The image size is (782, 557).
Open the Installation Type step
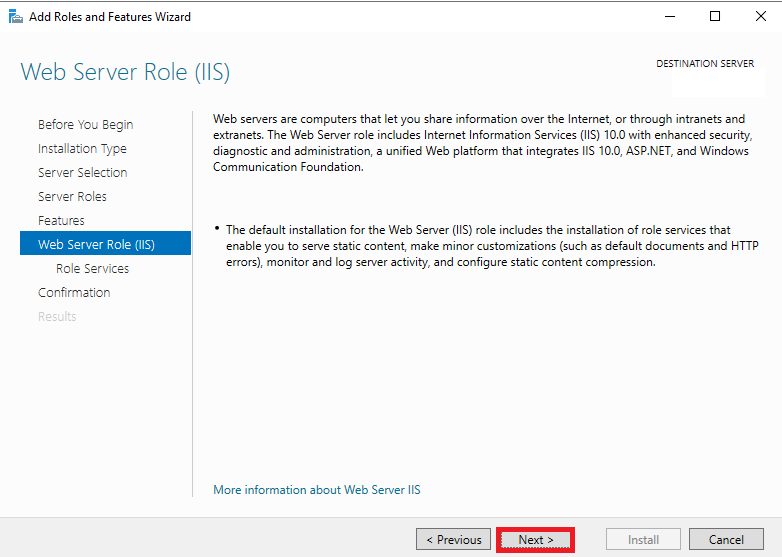point(82,149)
